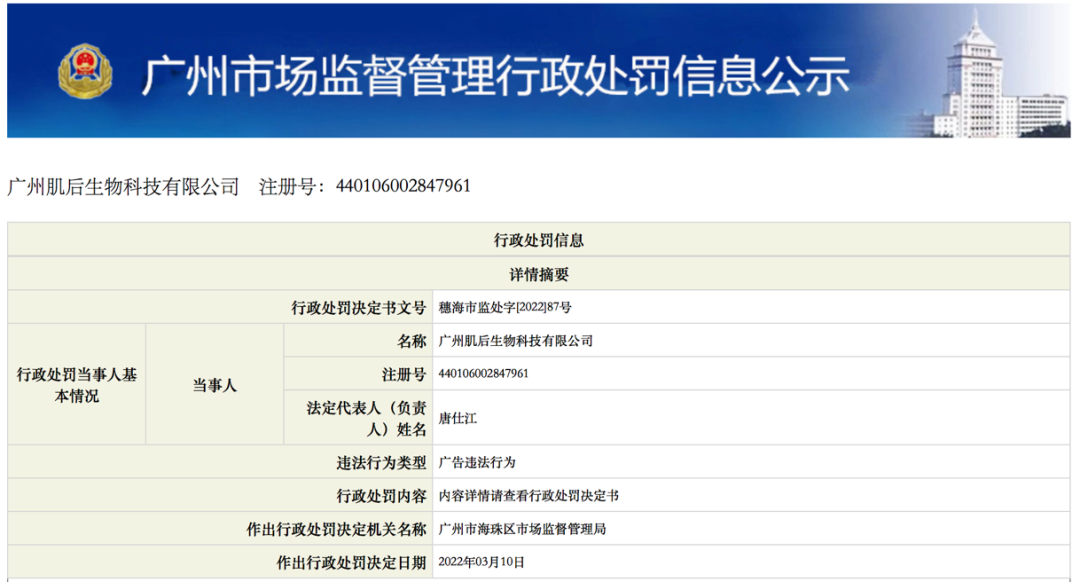
Task: Click the national emblem badge in banner
Action: click(x=85, y=72)
